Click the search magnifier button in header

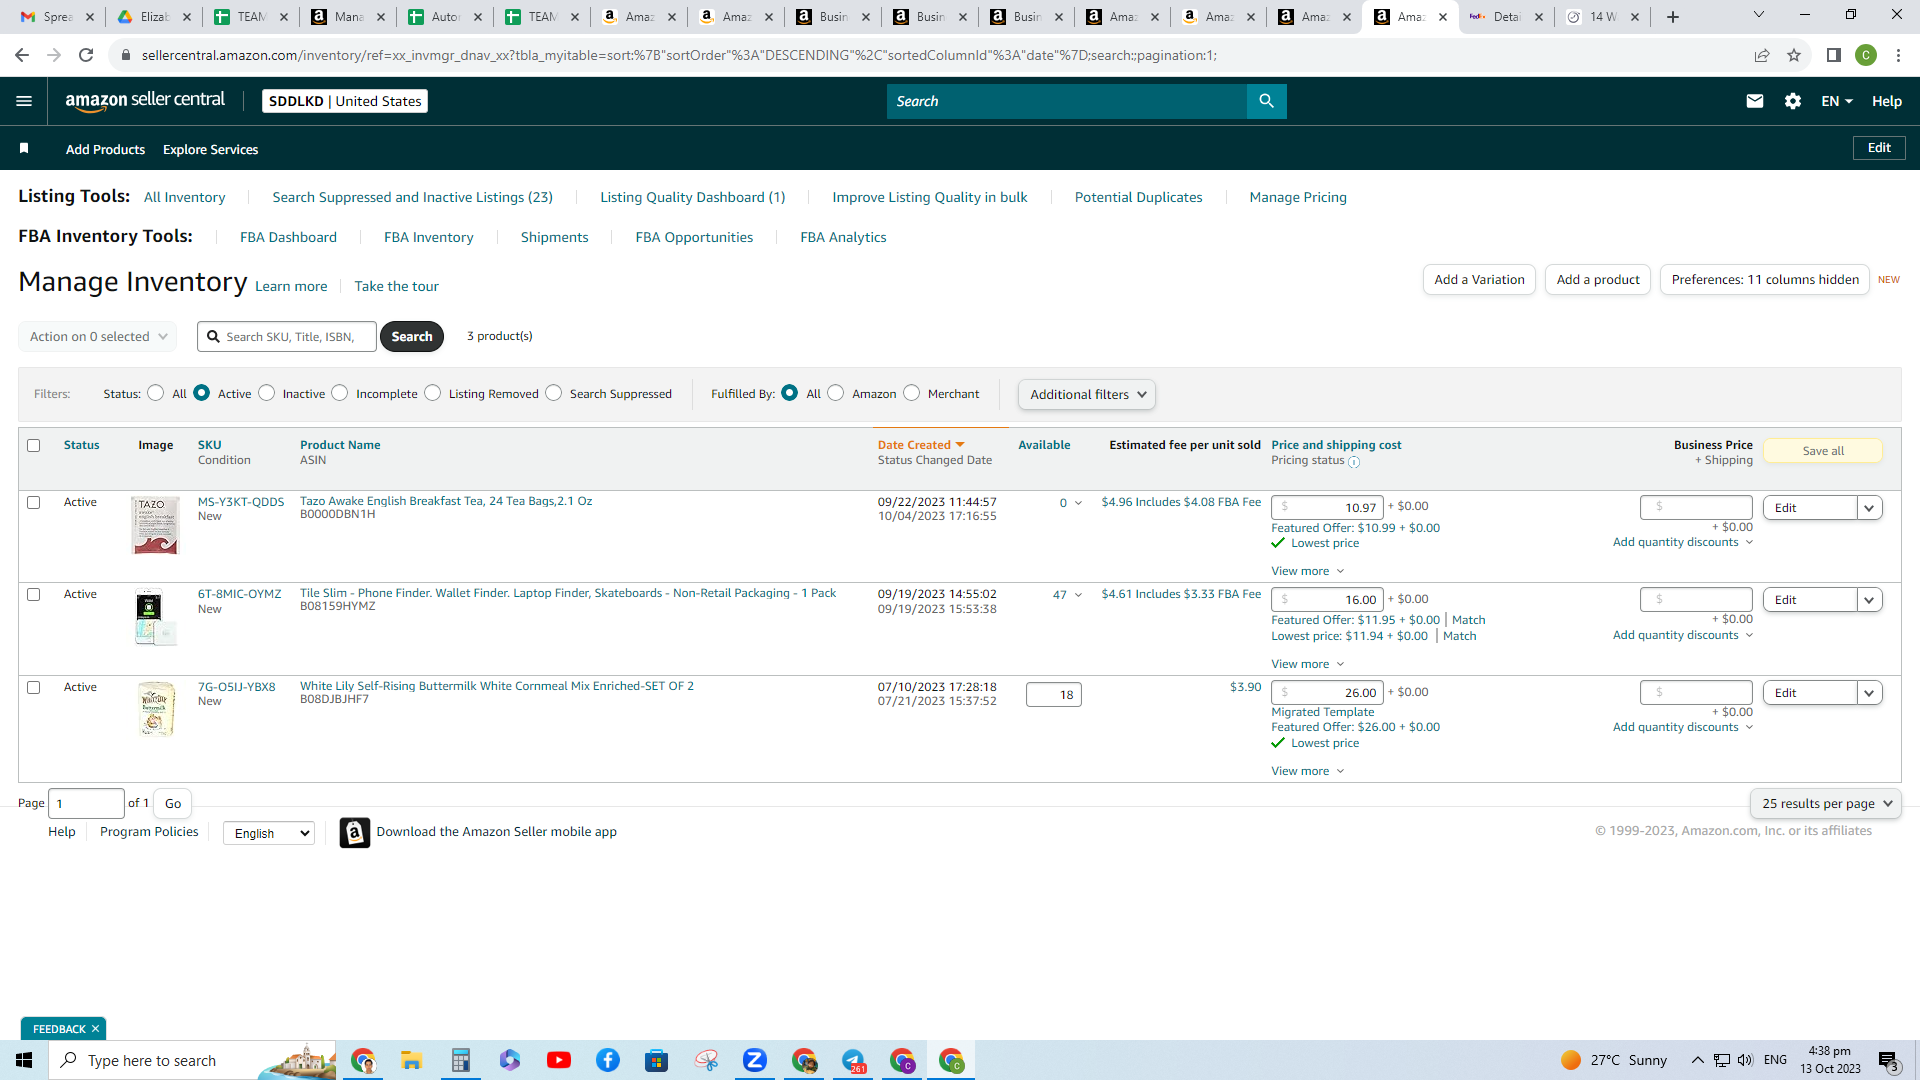click(x=1266, y=101)
